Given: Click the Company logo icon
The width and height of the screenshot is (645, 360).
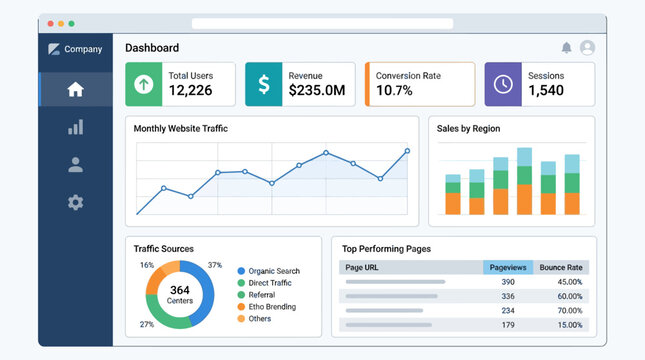Looking at the screenshot, I should 54,49.
